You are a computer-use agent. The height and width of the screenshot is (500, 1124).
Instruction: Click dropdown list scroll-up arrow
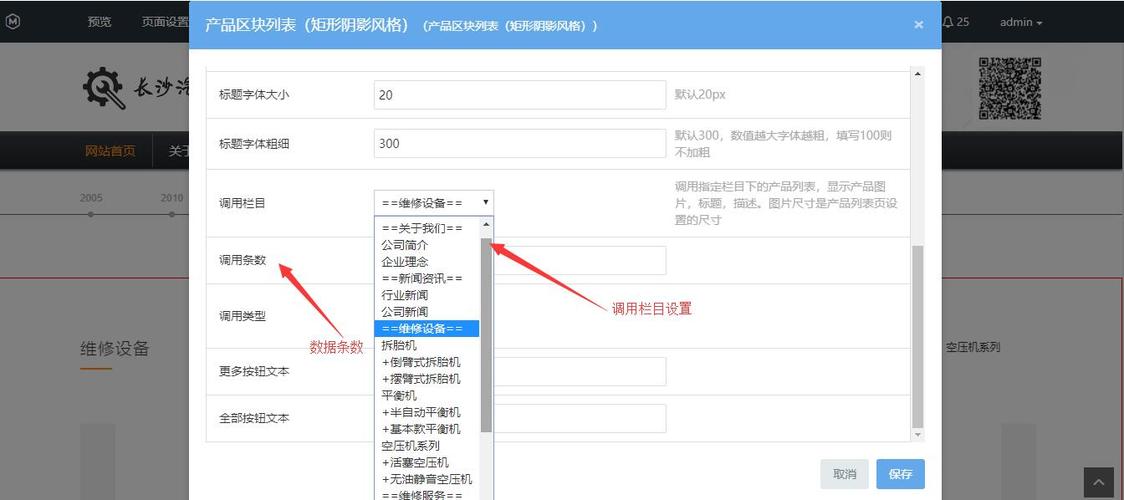click(486, 224)
